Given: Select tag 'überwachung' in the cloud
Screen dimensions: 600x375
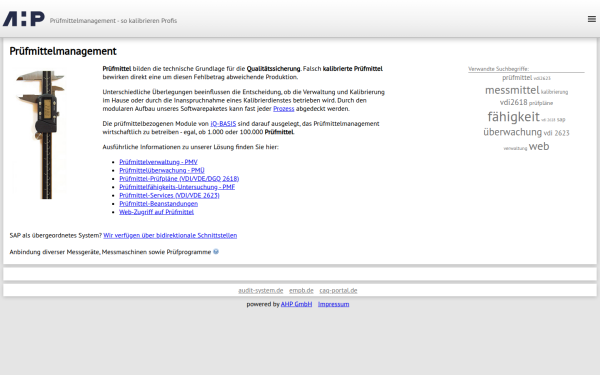Looking at the screenshot, I should coord(512,132).
